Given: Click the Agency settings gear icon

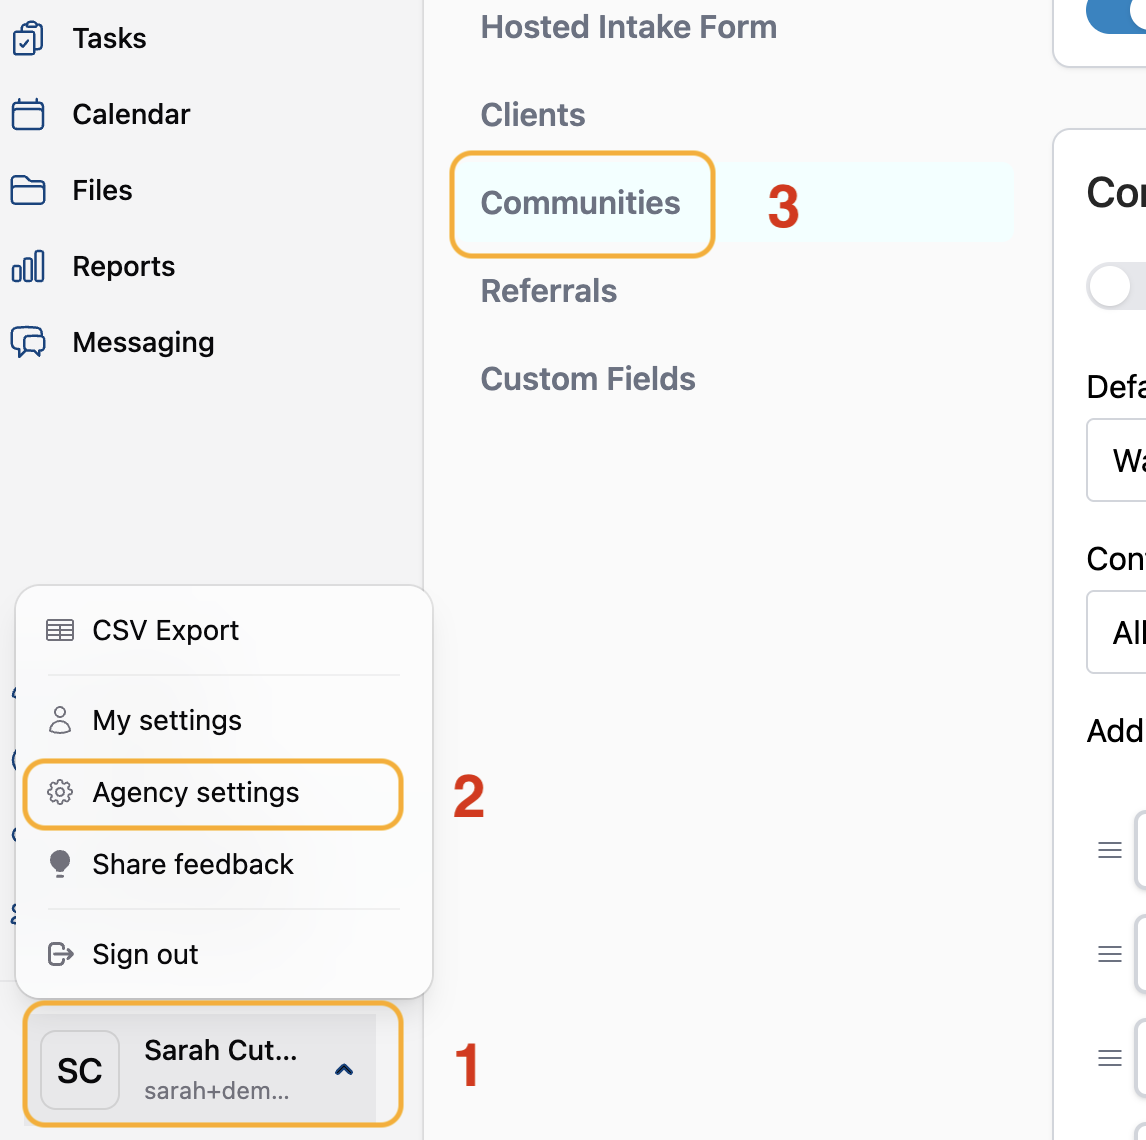Looking at the screenshot, I should 60,793.
